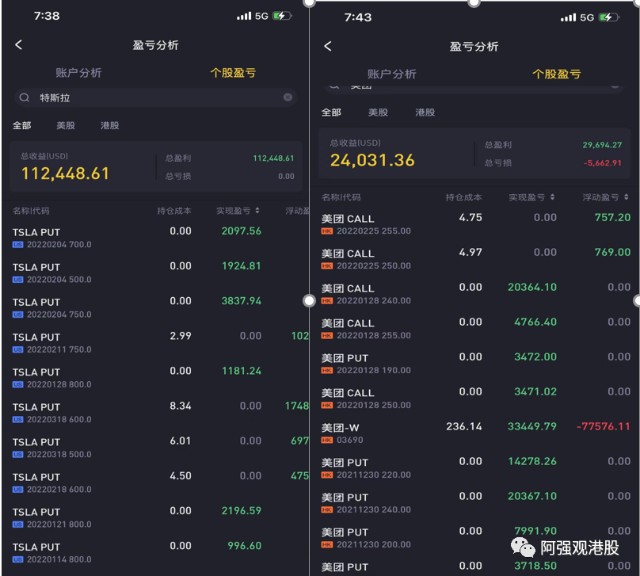The height and width of the screenshot is (576, 640).
Task: Focus the 特斯拉 search input
Action: [155, 98]
